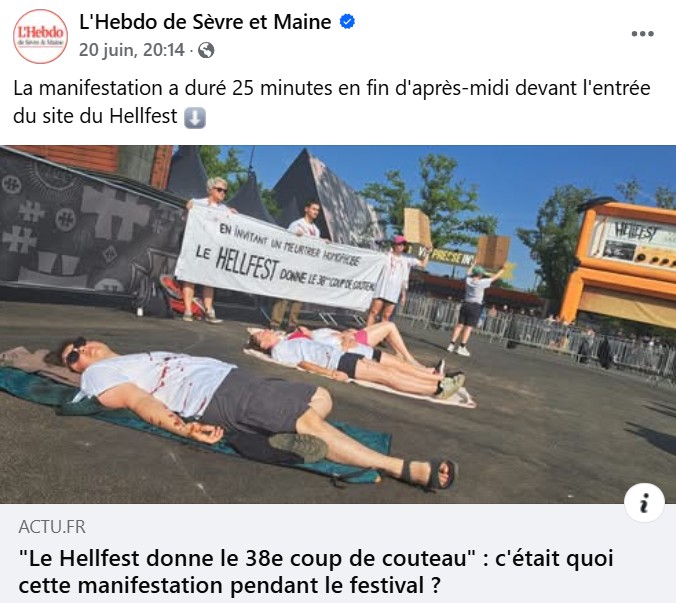
Task: Click the globe public audience icon
Action: tap(206, 50)
